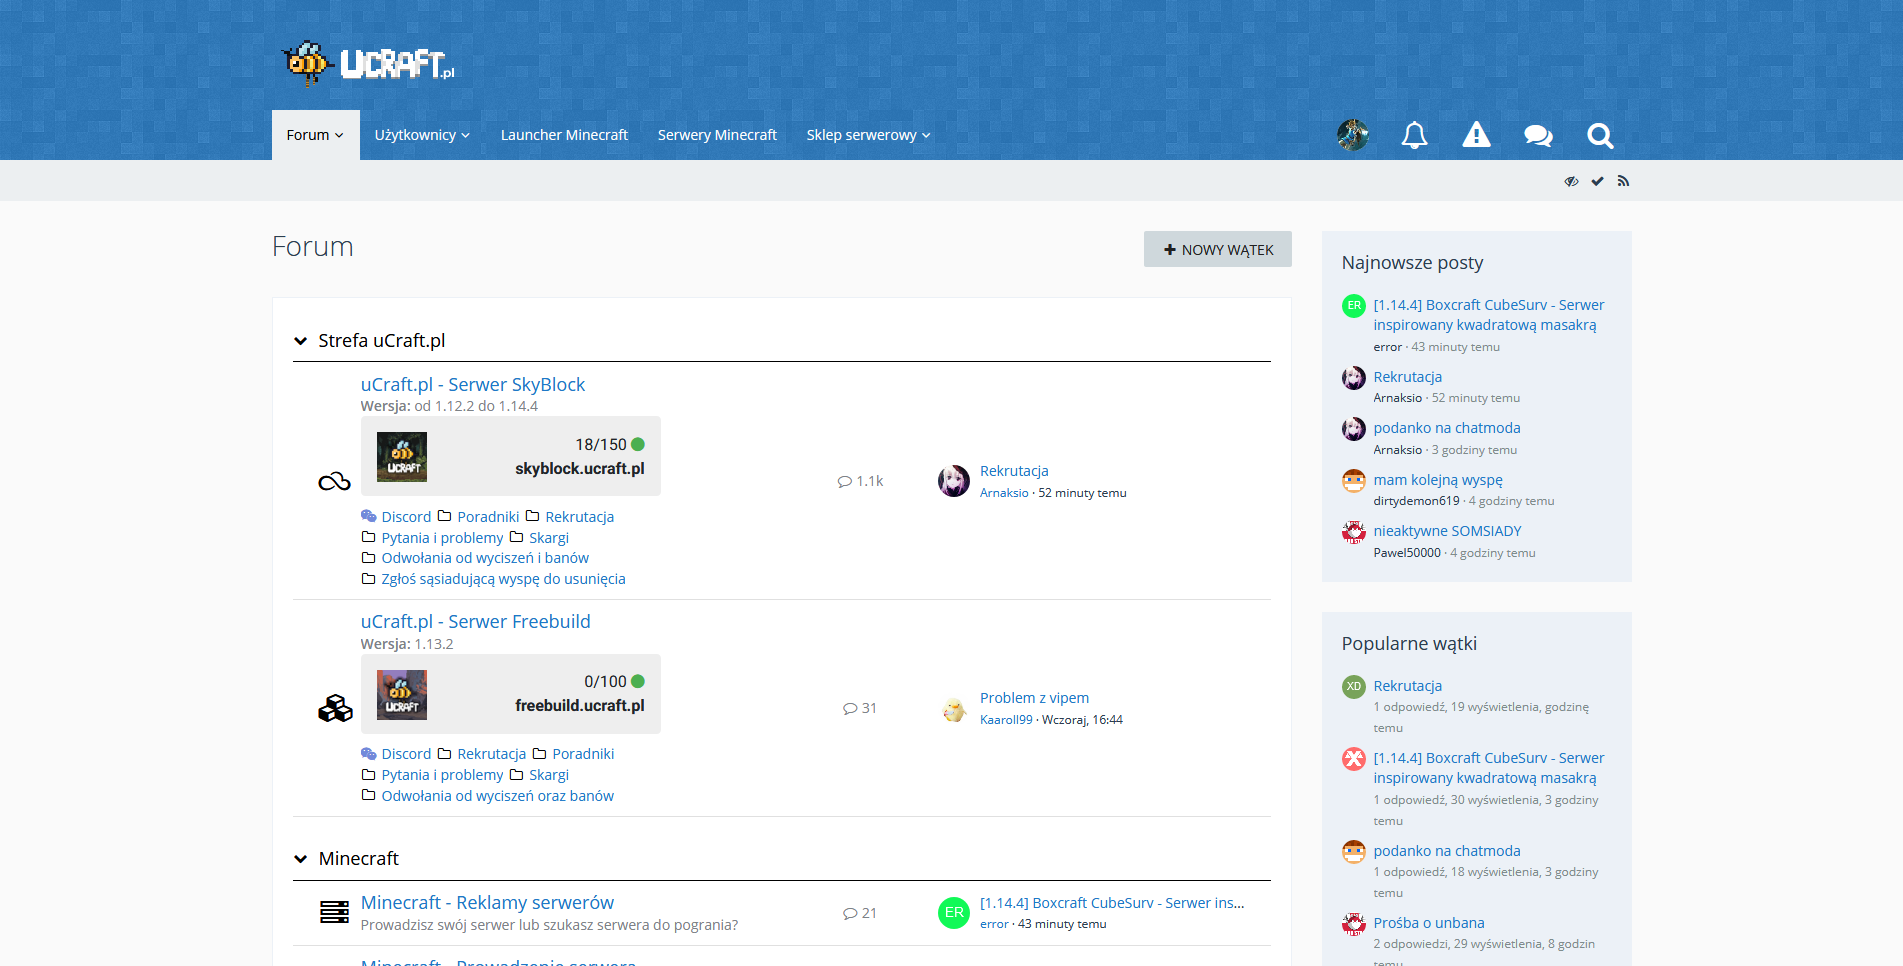Toggle the hidden-eye visibility icon

point(1571,181)
